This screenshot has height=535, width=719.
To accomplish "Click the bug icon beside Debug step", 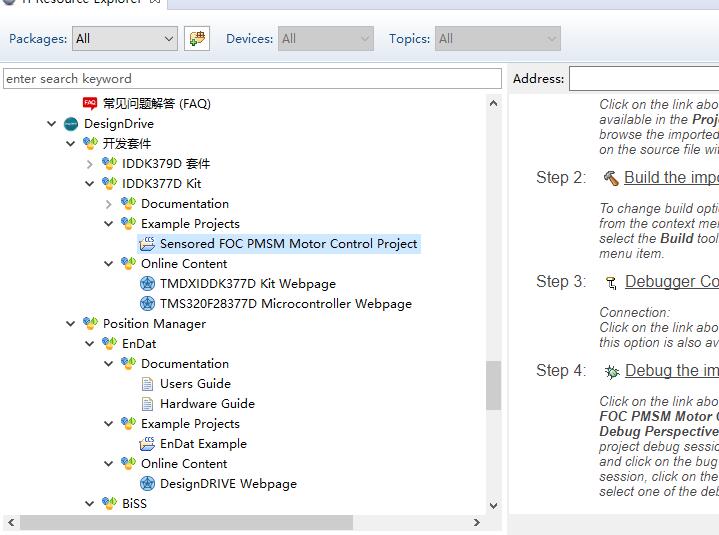I will 611,371.
